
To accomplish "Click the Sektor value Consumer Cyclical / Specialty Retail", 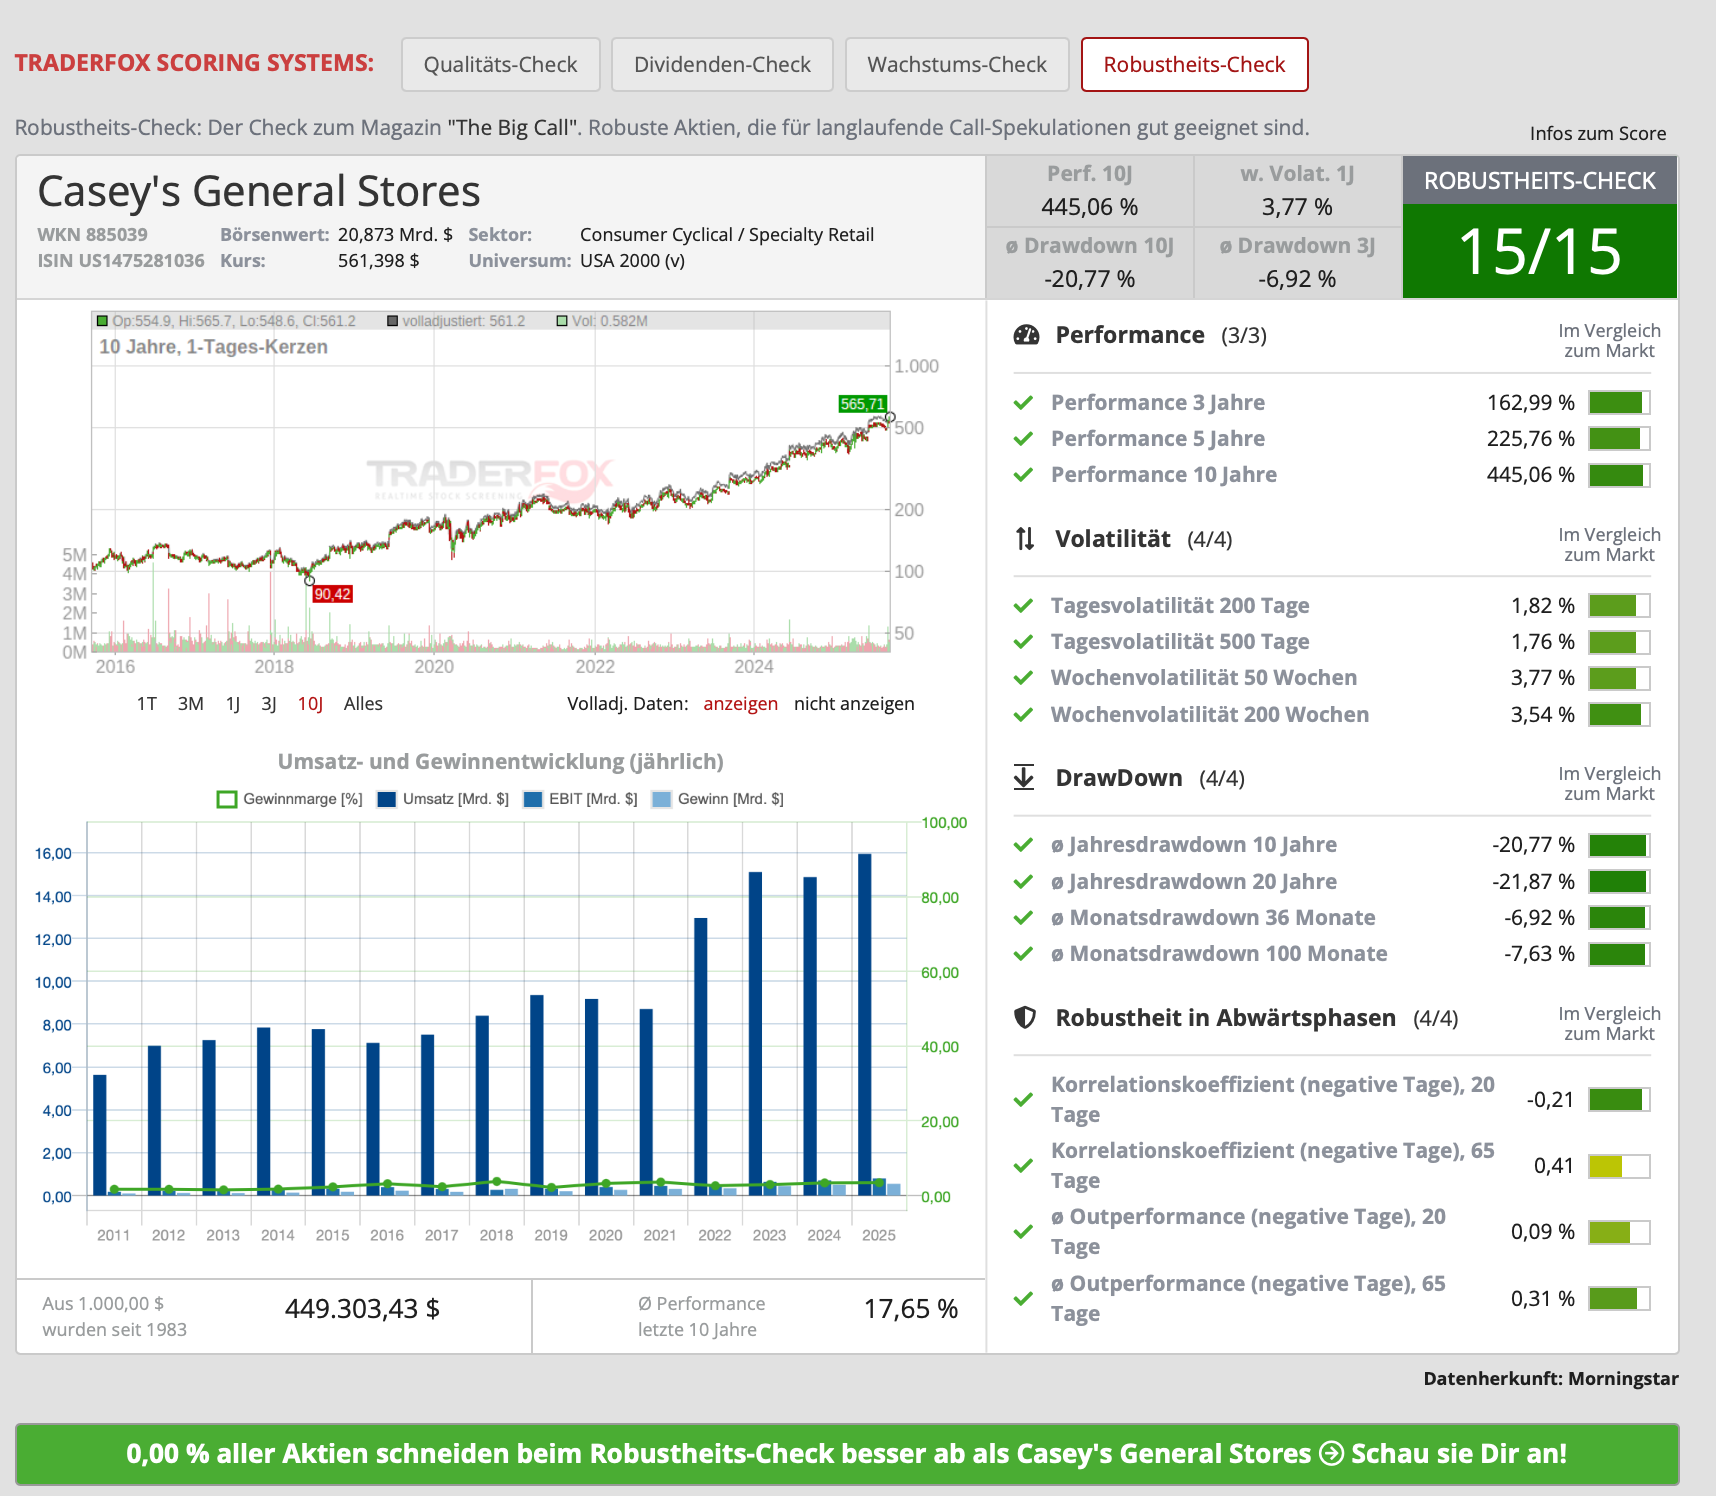I will (727, 235).
